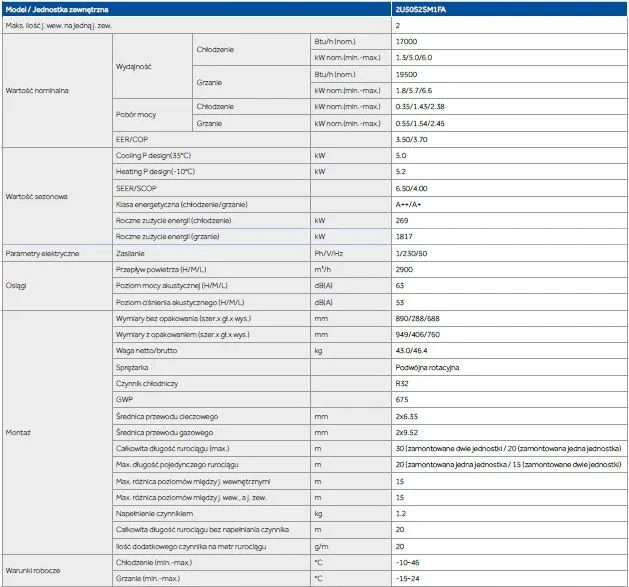
Task: Select the 'Montaż' section label
Action: pos(18,433)
